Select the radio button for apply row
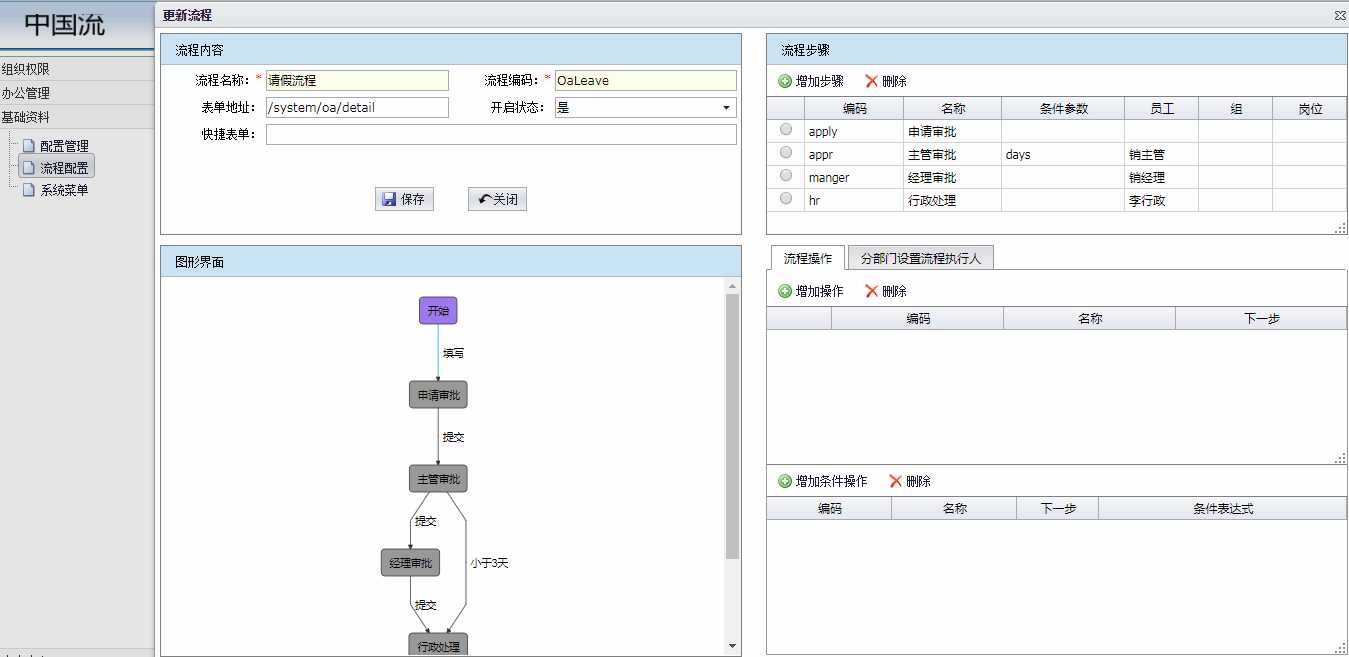1349x657 pixels. [x=786, y=130]
